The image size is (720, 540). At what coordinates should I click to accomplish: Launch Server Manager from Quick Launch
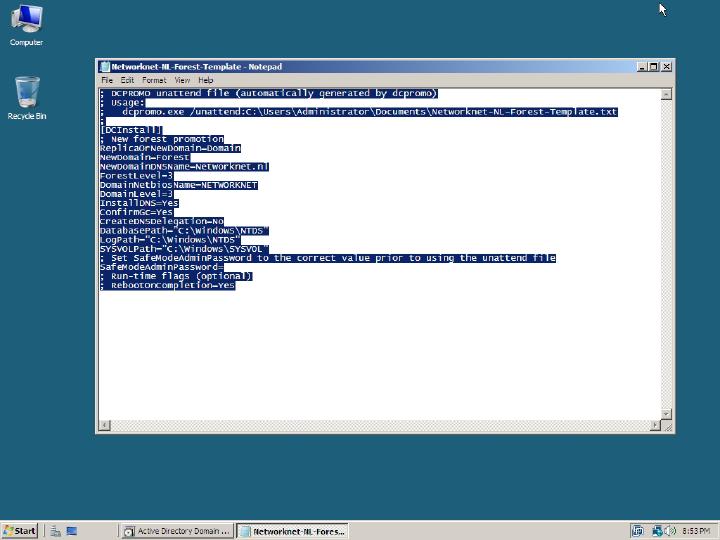tap(56, 531)
